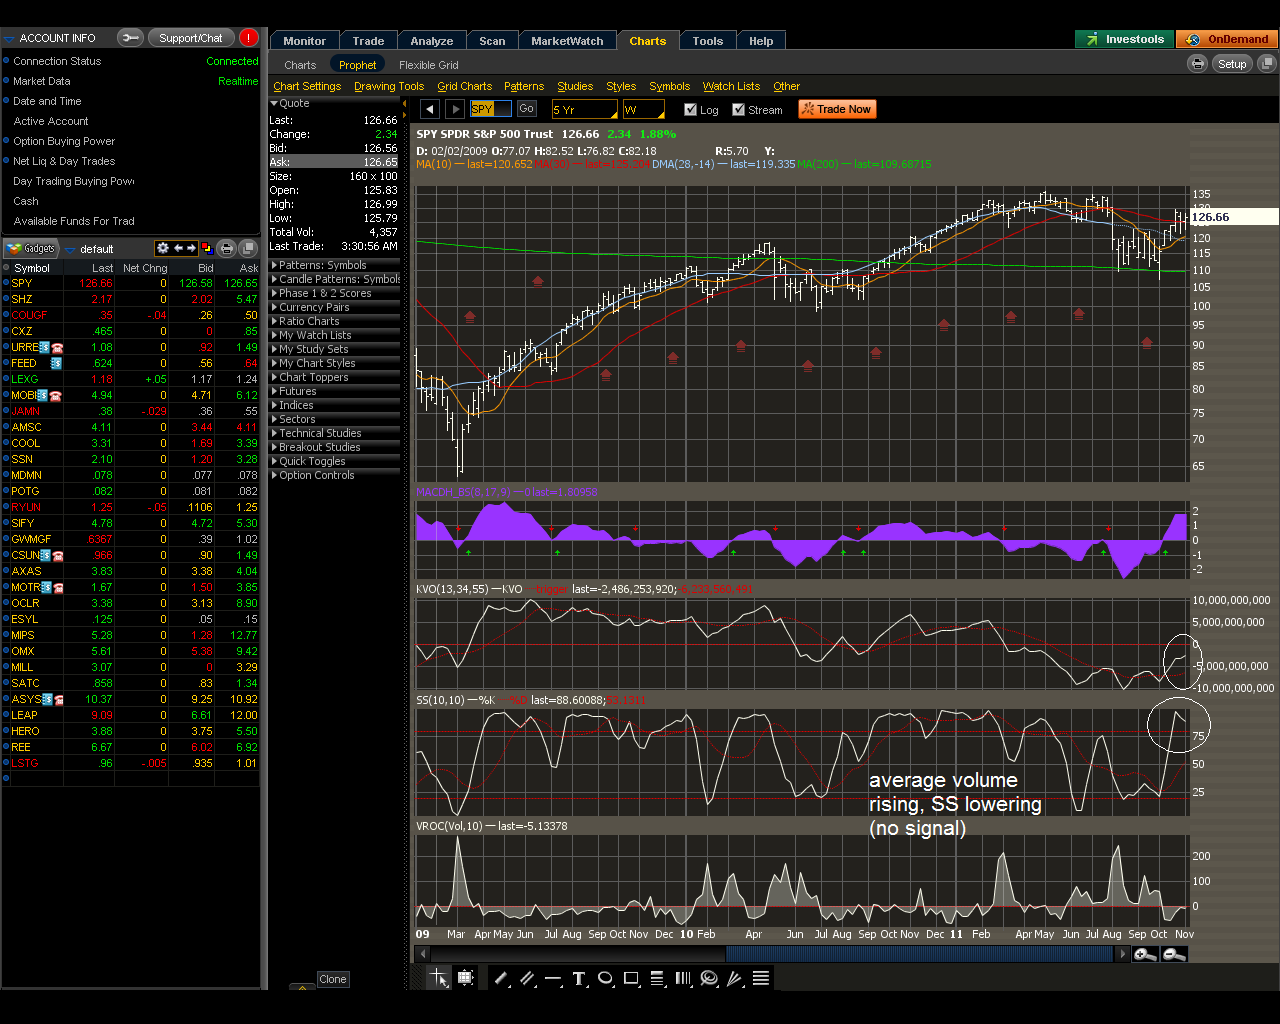Open account info wrench settings
Viewport: 1280px width, 1024px height.
coord(130,38)
